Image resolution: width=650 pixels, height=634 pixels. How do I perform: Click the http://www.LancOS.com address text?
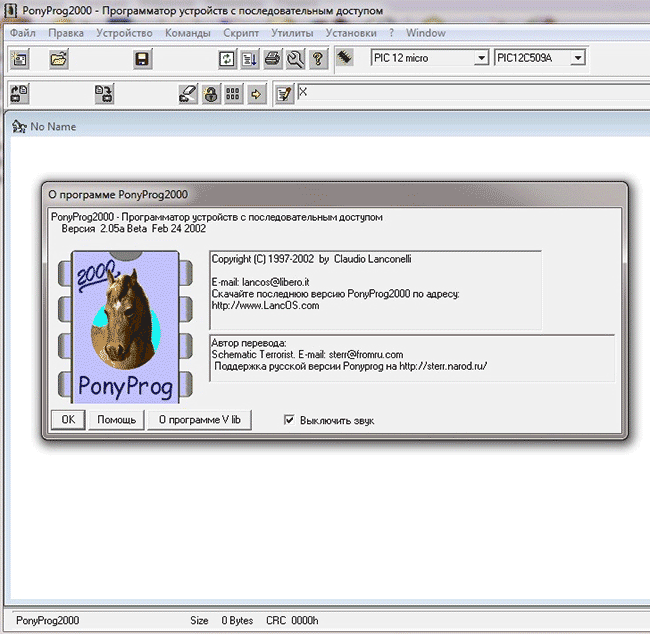tap(265, 306)
